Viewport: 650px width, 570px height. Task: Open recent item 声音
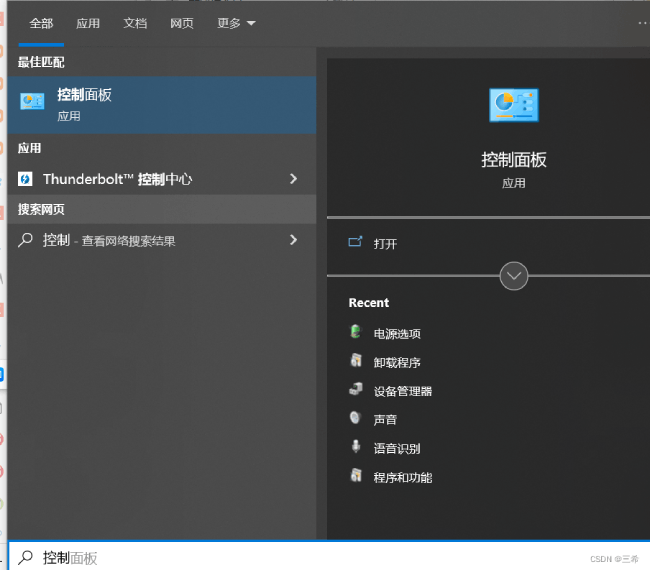coord(385,420)
